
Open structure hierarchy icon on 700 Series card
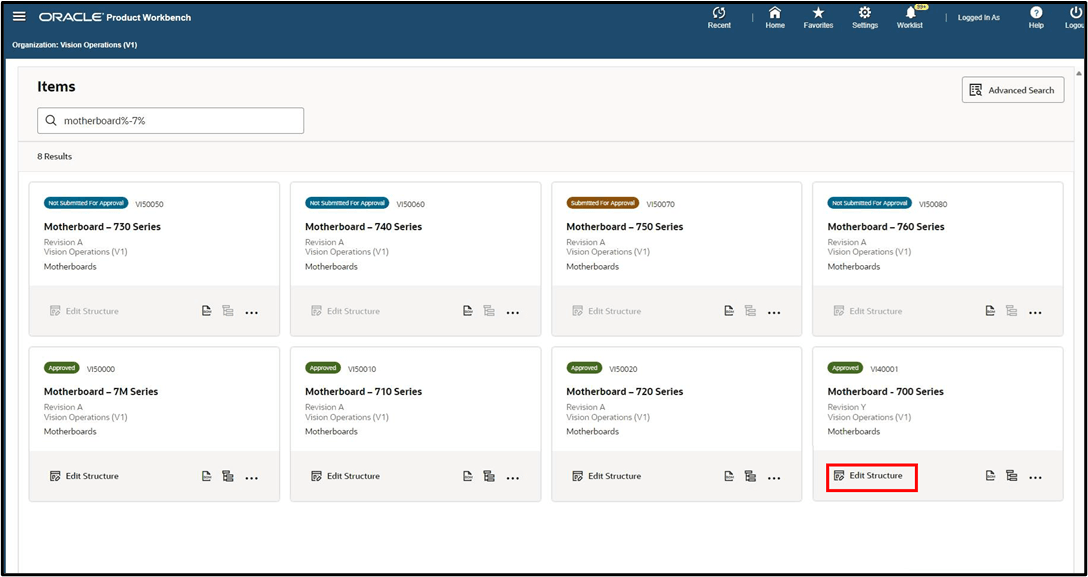coord(1012,476)
